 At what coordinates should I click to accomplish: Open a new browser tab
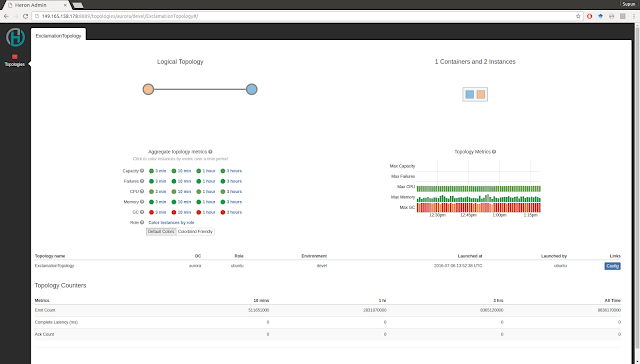pyautogui.click(x=78, y=5)
